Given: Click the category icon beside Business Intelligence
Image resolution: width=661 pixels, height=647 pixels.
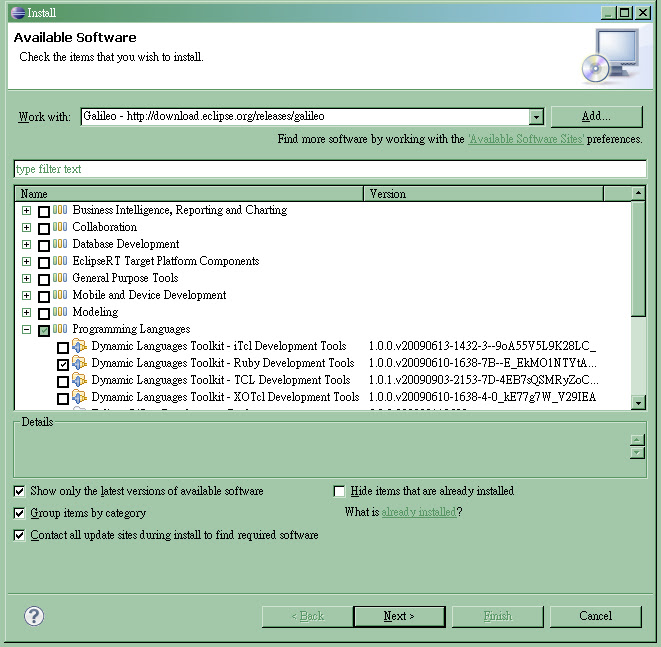Looking at the screenshot, I should click(60, 209).
